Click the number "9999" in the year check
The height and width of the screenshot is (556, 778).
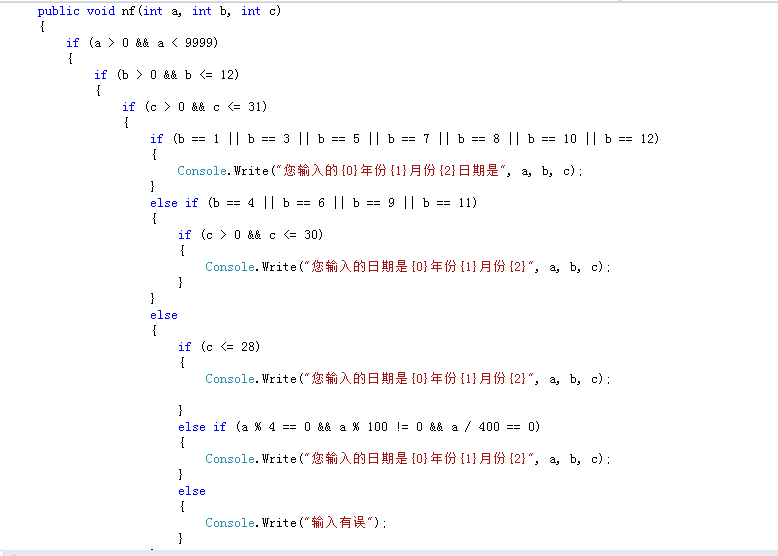[199, 43]
